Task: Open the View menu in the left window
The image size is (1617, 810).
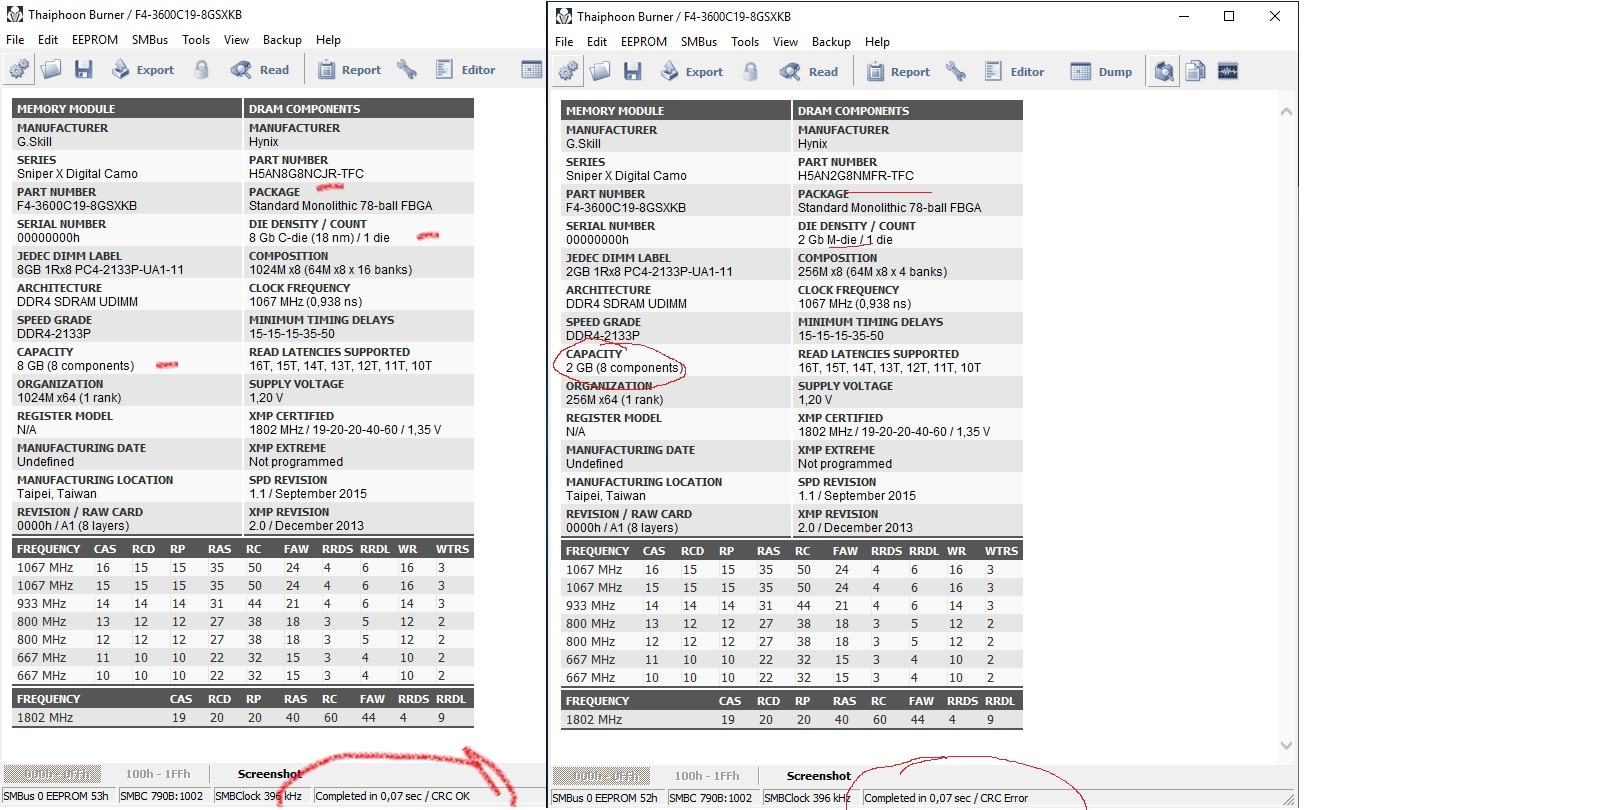Action: click(x=237, y=40)
